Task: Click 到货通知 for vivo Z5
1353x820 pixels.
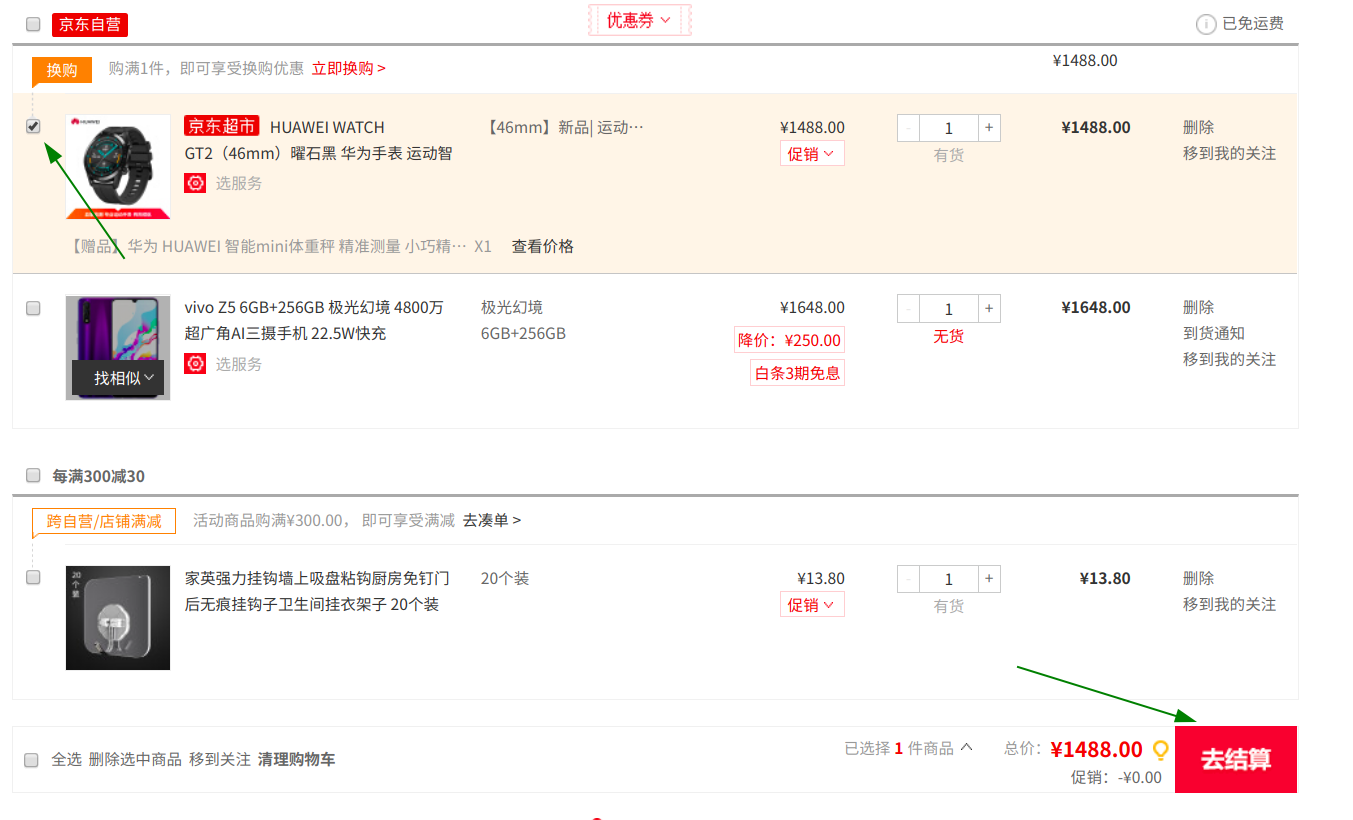Action: [1214, 333]
